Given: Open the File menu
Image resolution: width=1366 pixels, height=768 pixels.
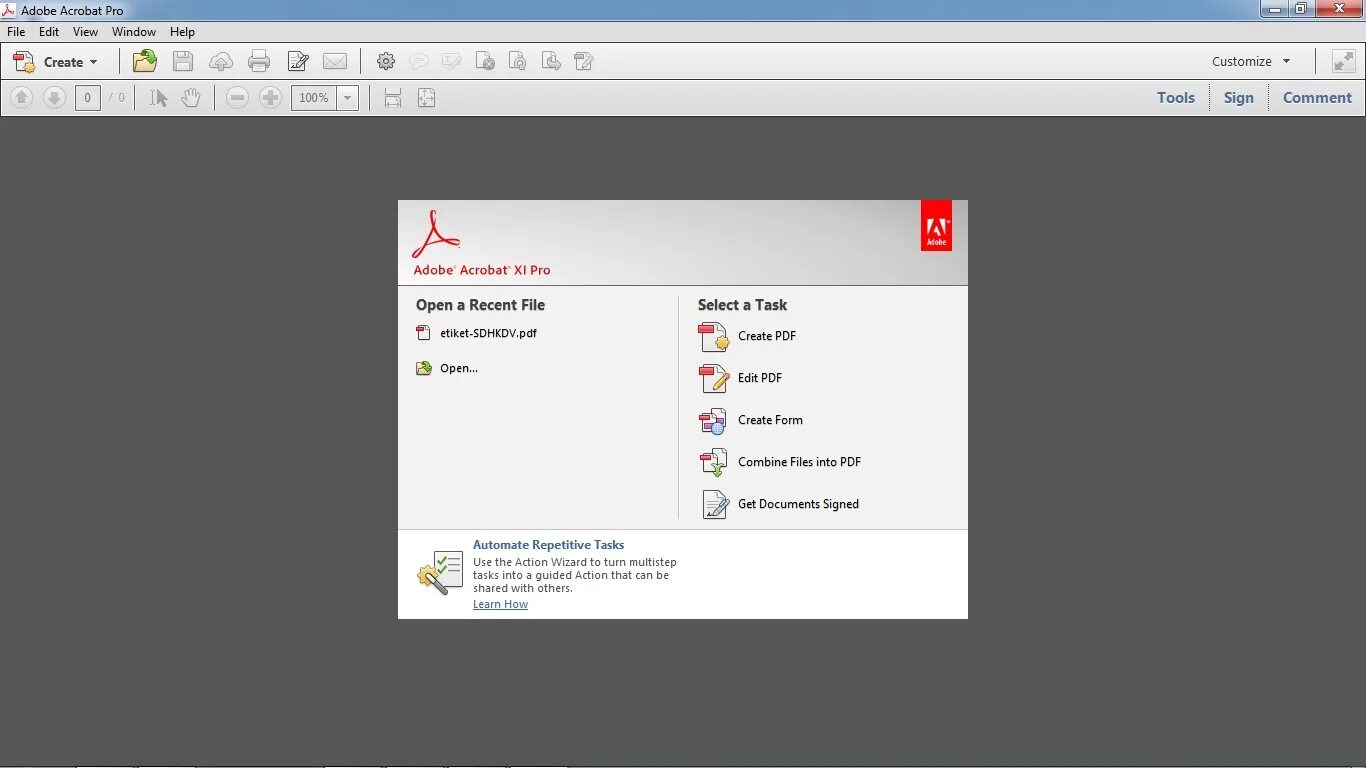Looking at the screenshot, I should [16, 32].
